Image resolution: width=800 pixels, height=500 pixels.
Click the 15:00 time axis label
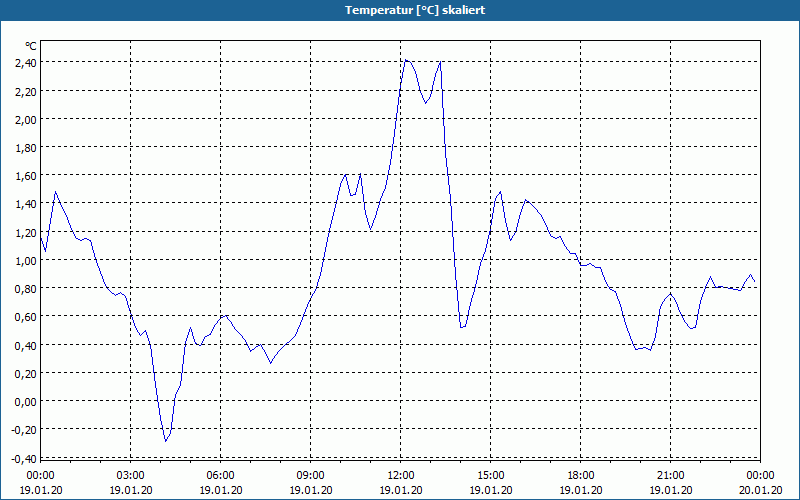[x=491, y=476]
